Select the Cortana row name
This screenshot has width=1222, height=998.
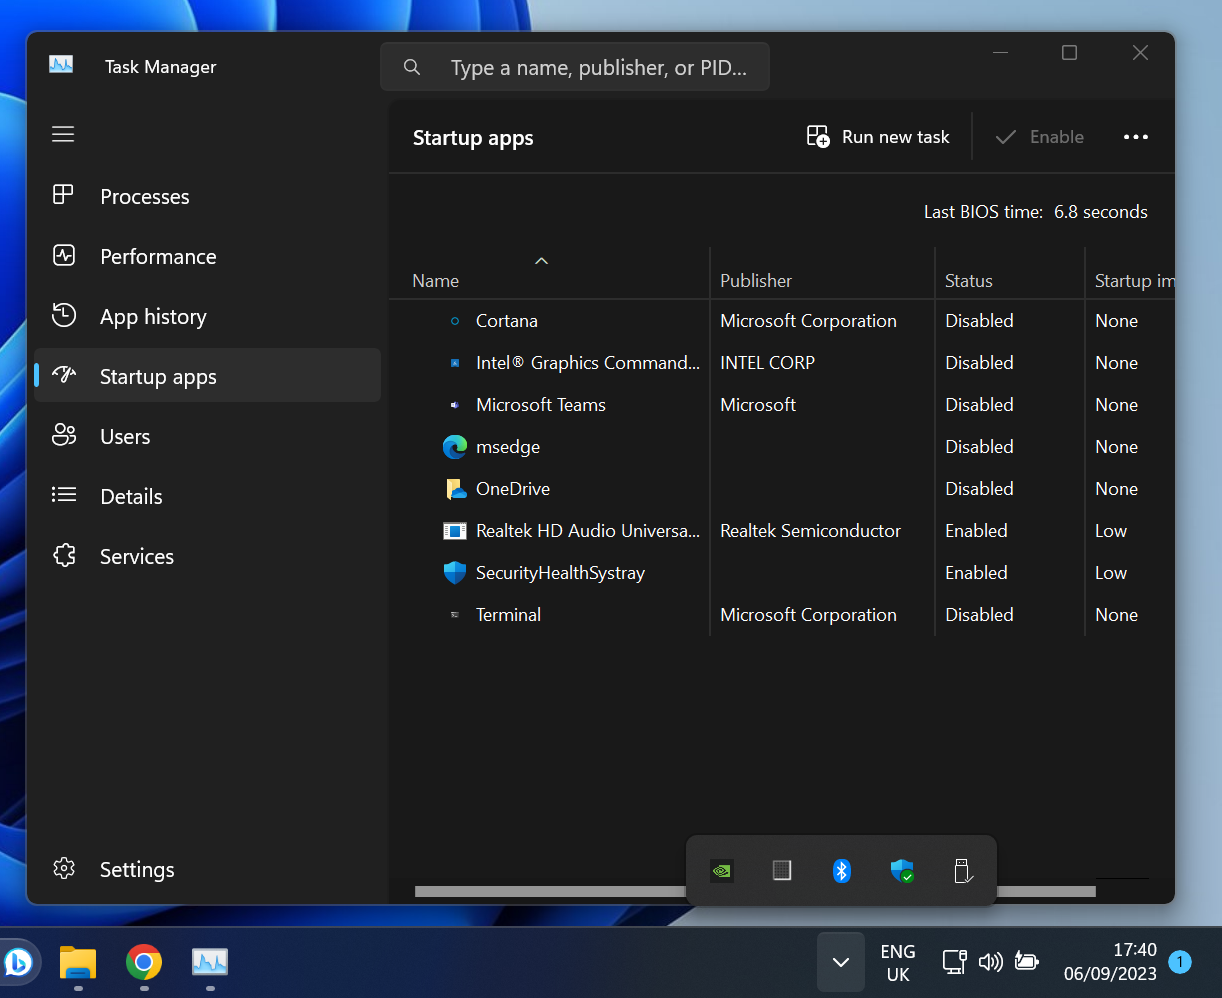click(507, 321)
